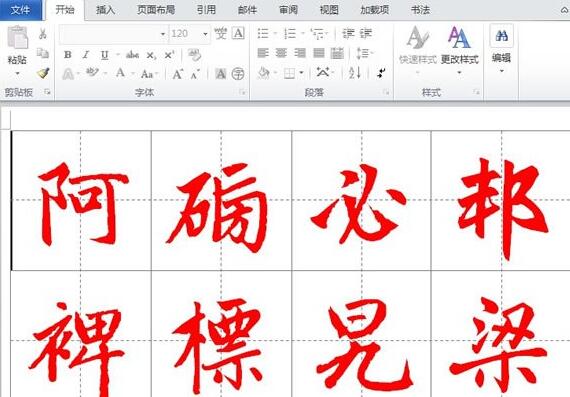
Task: Toggle Italic formatting
Action: 86,55
